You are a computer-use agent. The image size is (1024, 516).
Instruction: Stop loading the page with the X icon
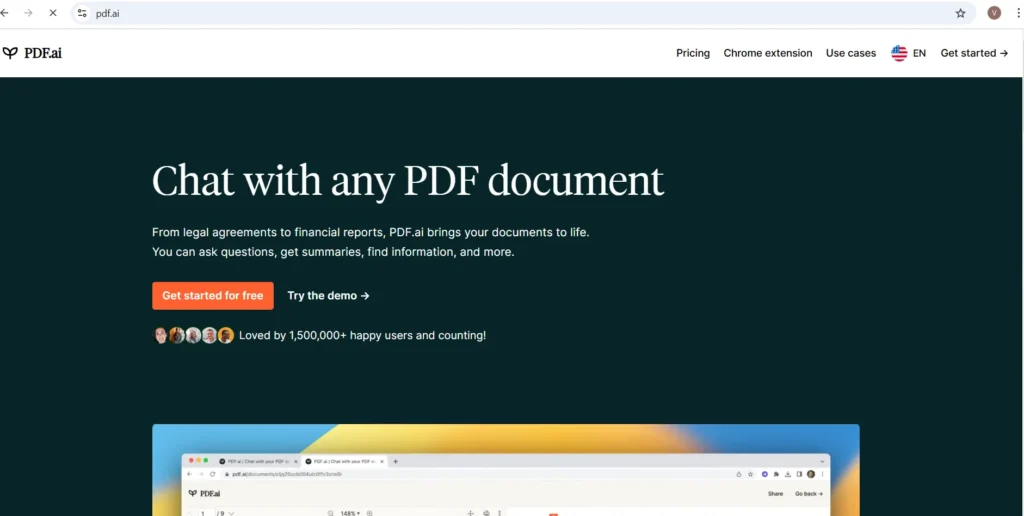coord(53,13)
